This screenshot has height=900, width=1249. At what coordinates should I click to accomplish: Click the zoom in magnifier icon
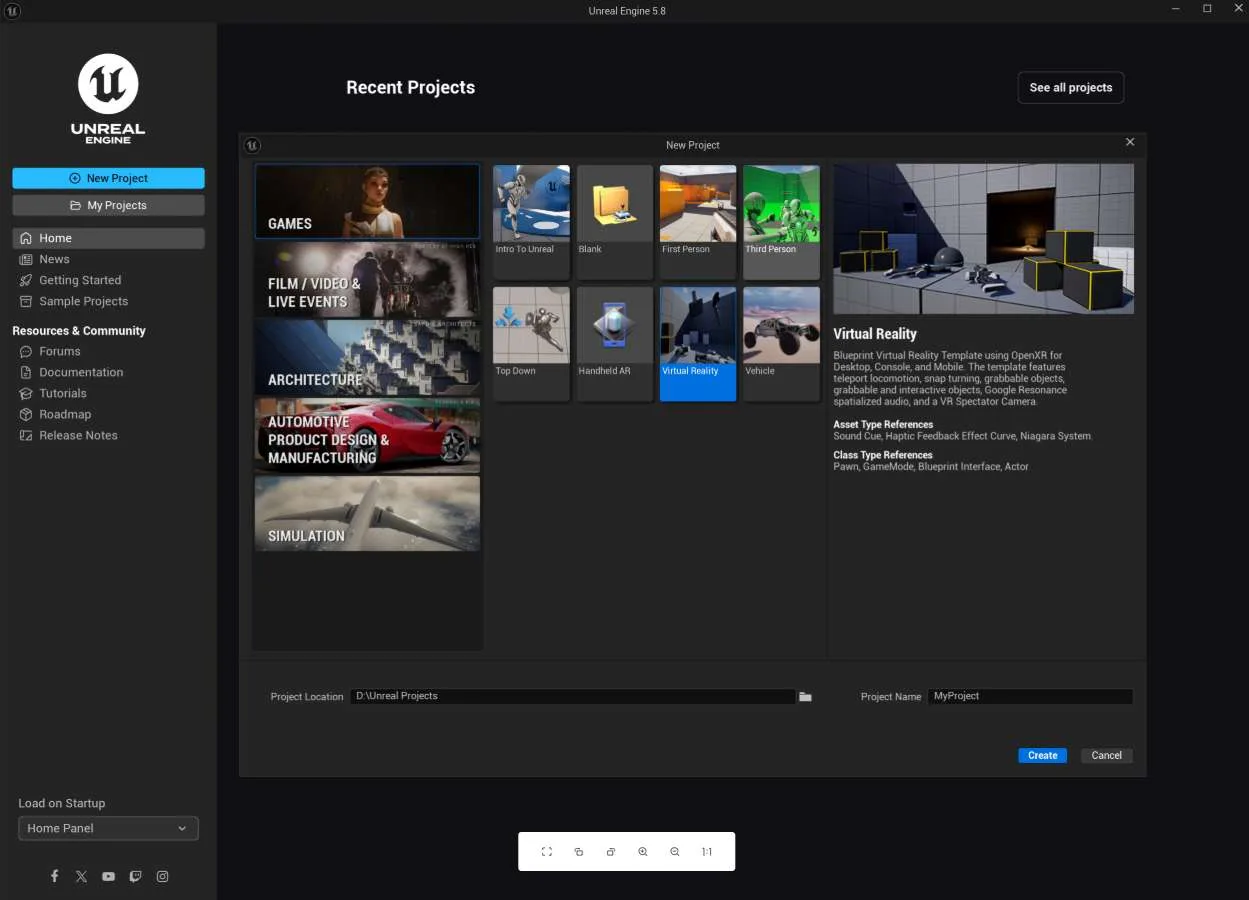pos(643,852)
